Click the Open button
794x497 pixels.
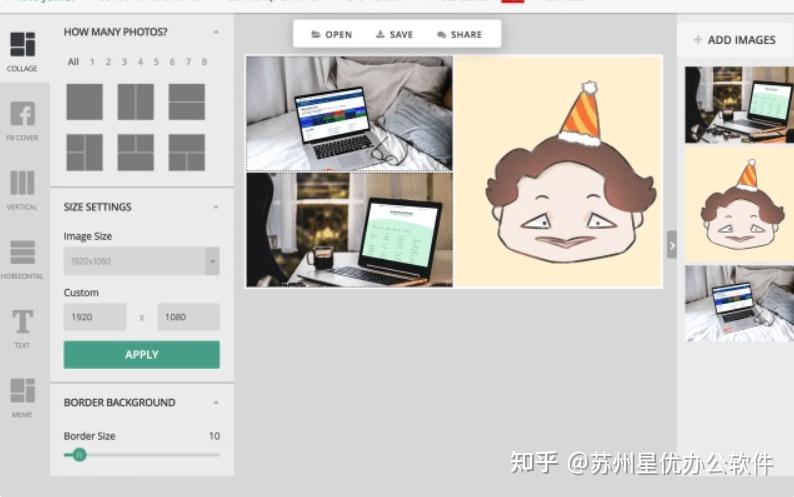332,34
